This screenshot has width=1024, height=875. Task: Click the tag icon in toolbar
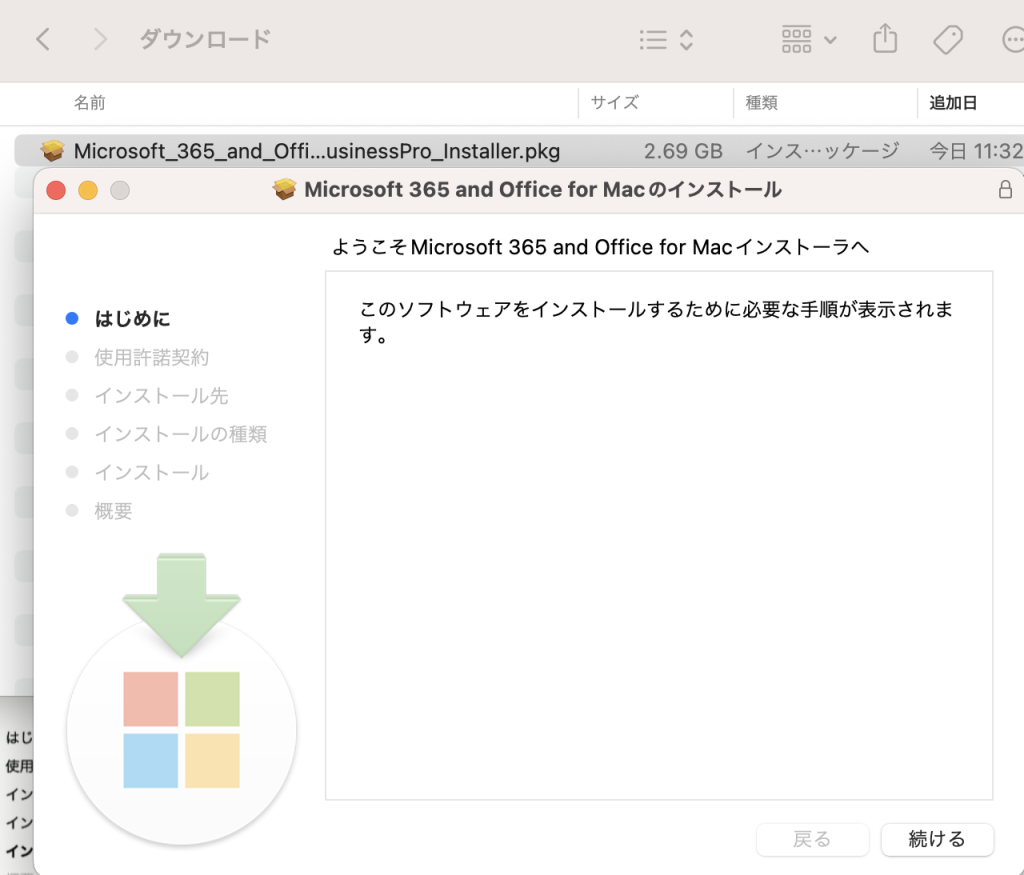[x=946, y=40]
